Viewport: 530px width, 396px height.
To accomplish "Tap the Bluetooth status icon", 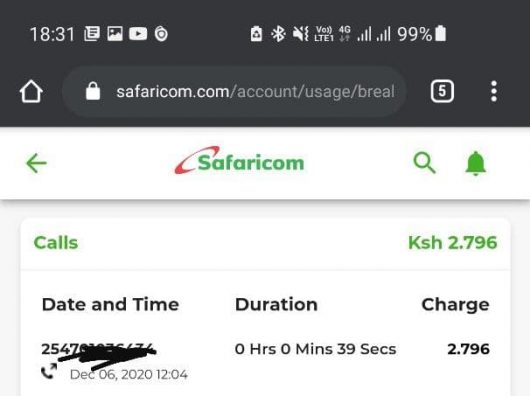I will [x=279, y=34].
